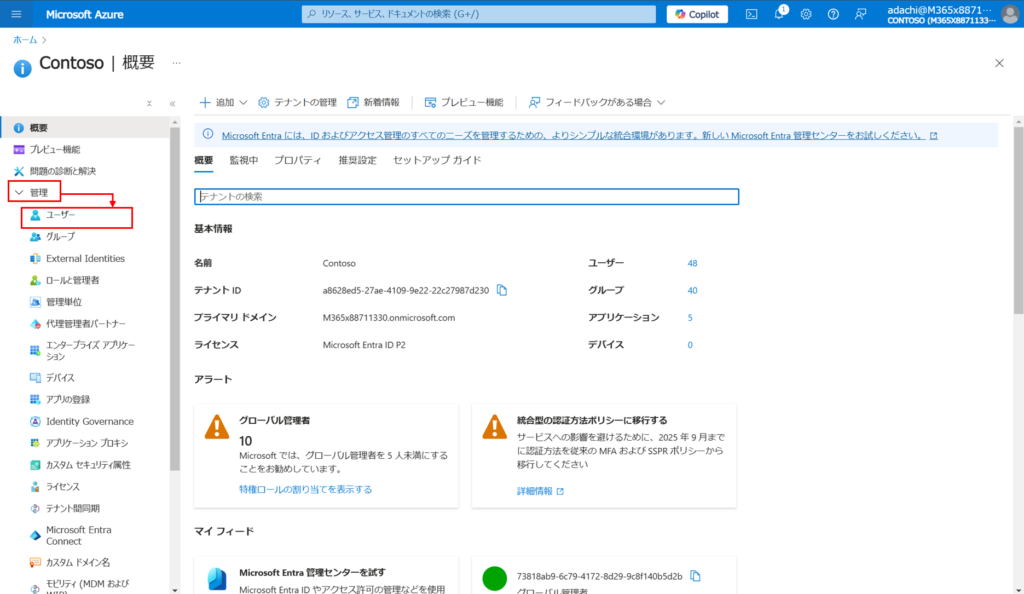Click the 管理単位 icon
1024x594 pixels.
pyautogui.click(x=35, y=302)
